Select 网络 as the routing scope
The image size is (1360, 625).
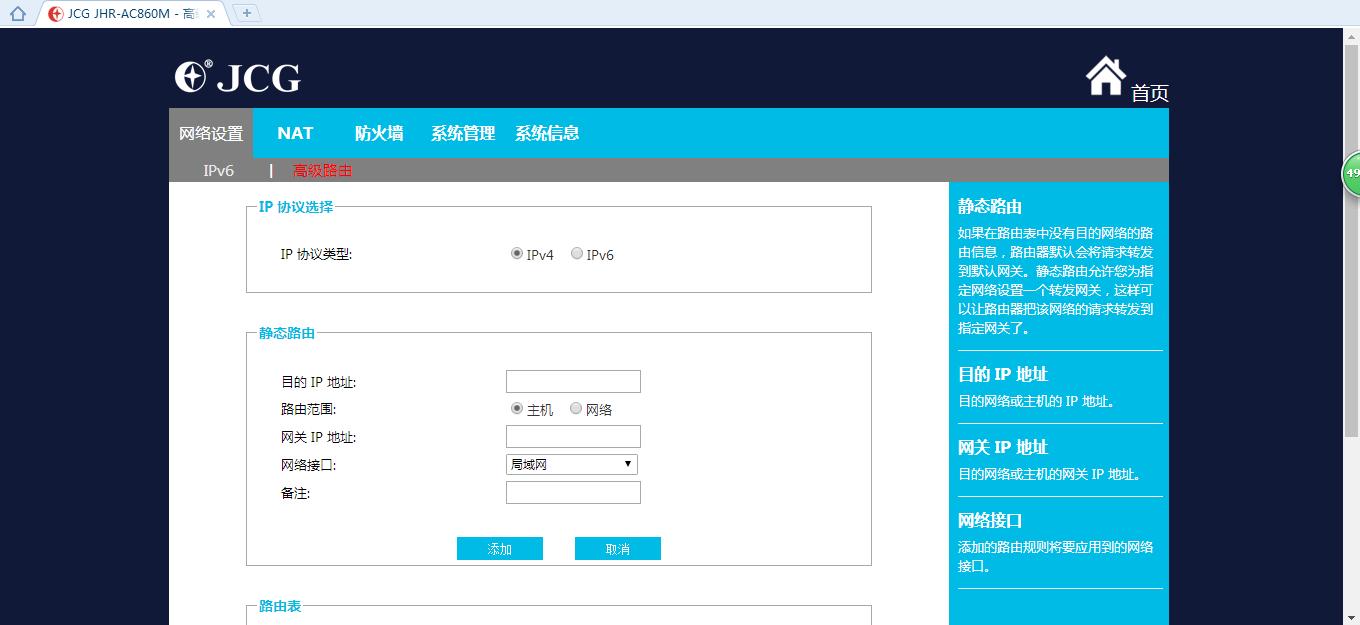(x=576, y=408)
